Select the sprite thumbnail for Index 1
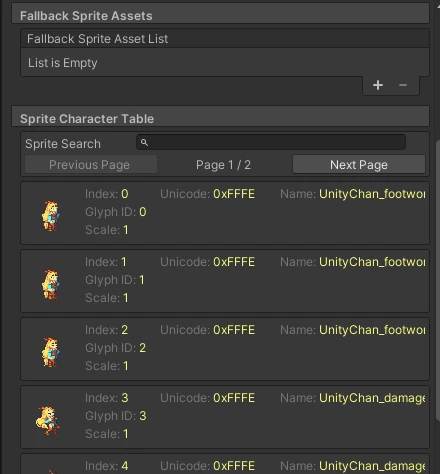440x474 pixels. 51,284
